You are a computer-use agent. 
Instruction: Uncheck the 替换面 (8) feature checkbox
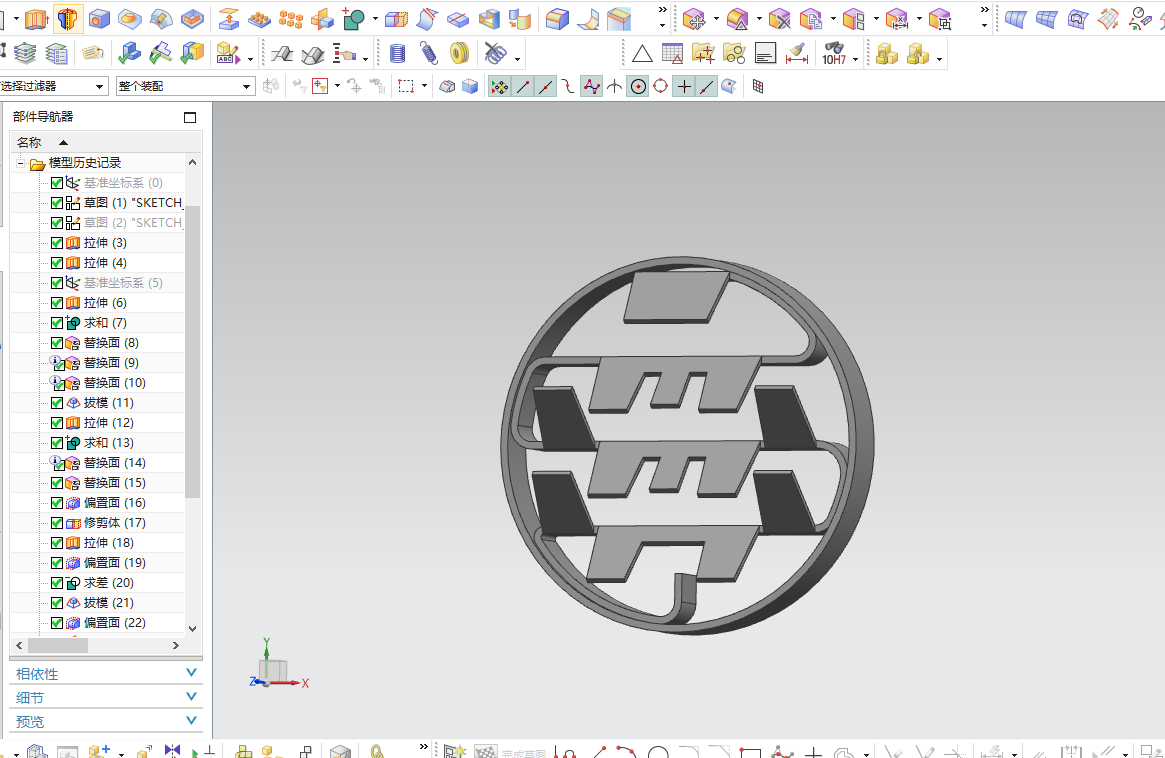[x=56, y=343]
